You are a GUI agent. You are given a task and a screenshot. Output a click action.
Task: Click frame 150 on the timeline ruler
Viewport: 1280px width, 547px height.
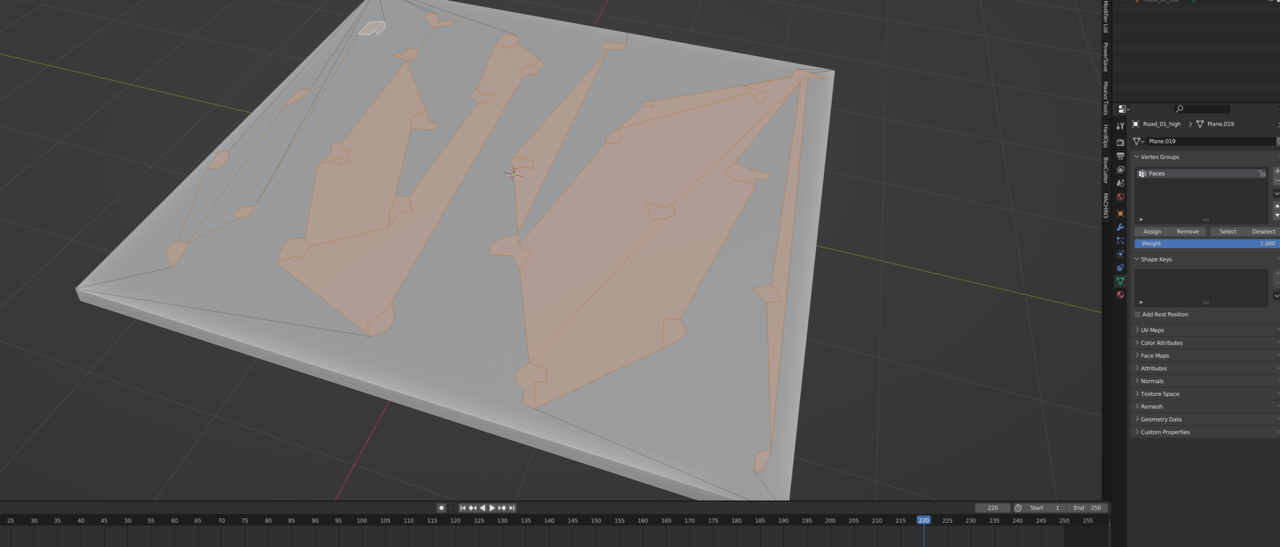pyautogui.click(x=595, y=520)
